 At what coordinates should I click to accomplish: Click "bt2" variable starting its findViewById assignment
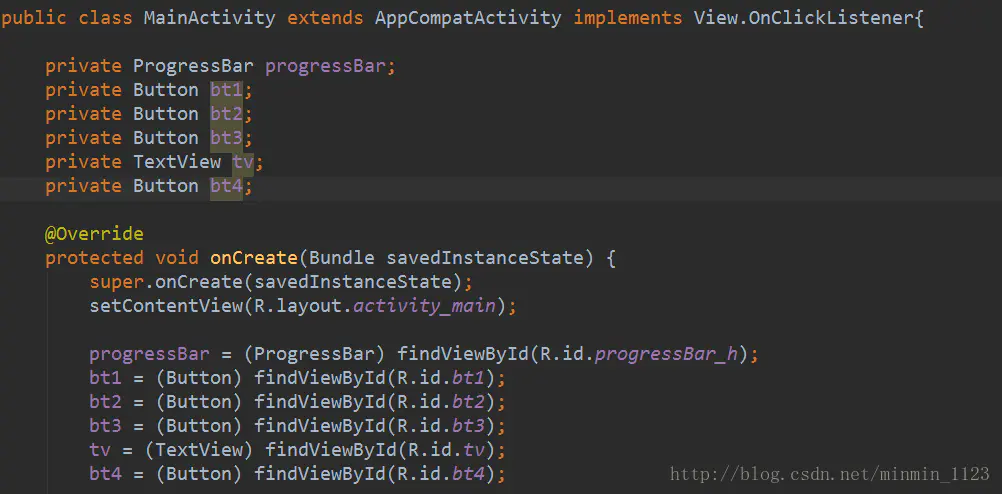105,403
